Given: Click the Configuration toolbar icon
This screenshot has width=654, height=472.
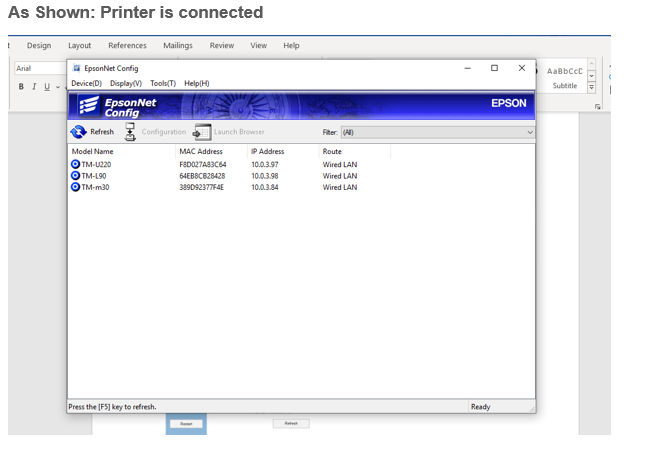Looking at the screenshot, I should [x=130, y=132].
